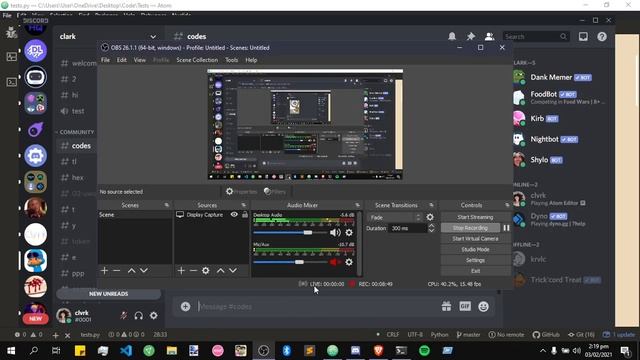Viewport: 640px width, 360px height.
Task: Toggle Discord member list icon
Action: point(489,36)
